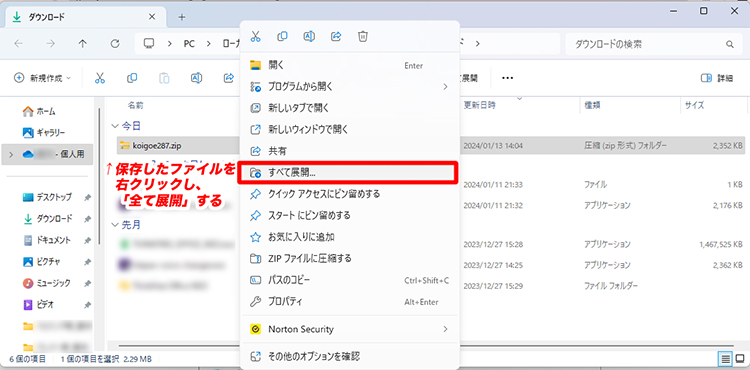This screenshot has height=370, width=750.
Task: Select すべて展開... menu entry
Action: click(349, 173)
